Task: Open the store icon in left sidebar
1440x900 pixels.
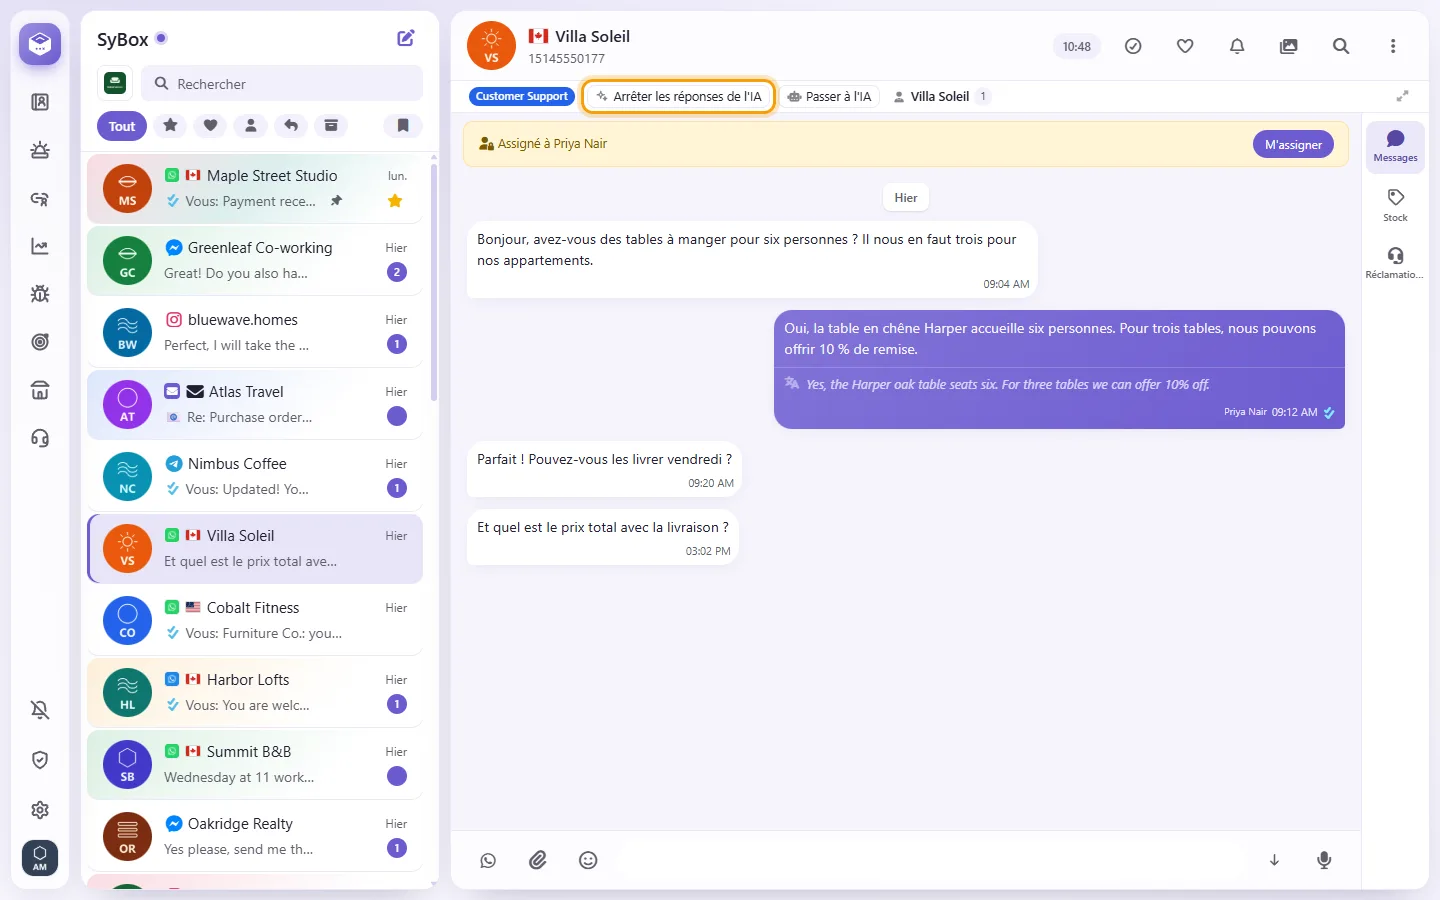Action: [x=40, y=390]
